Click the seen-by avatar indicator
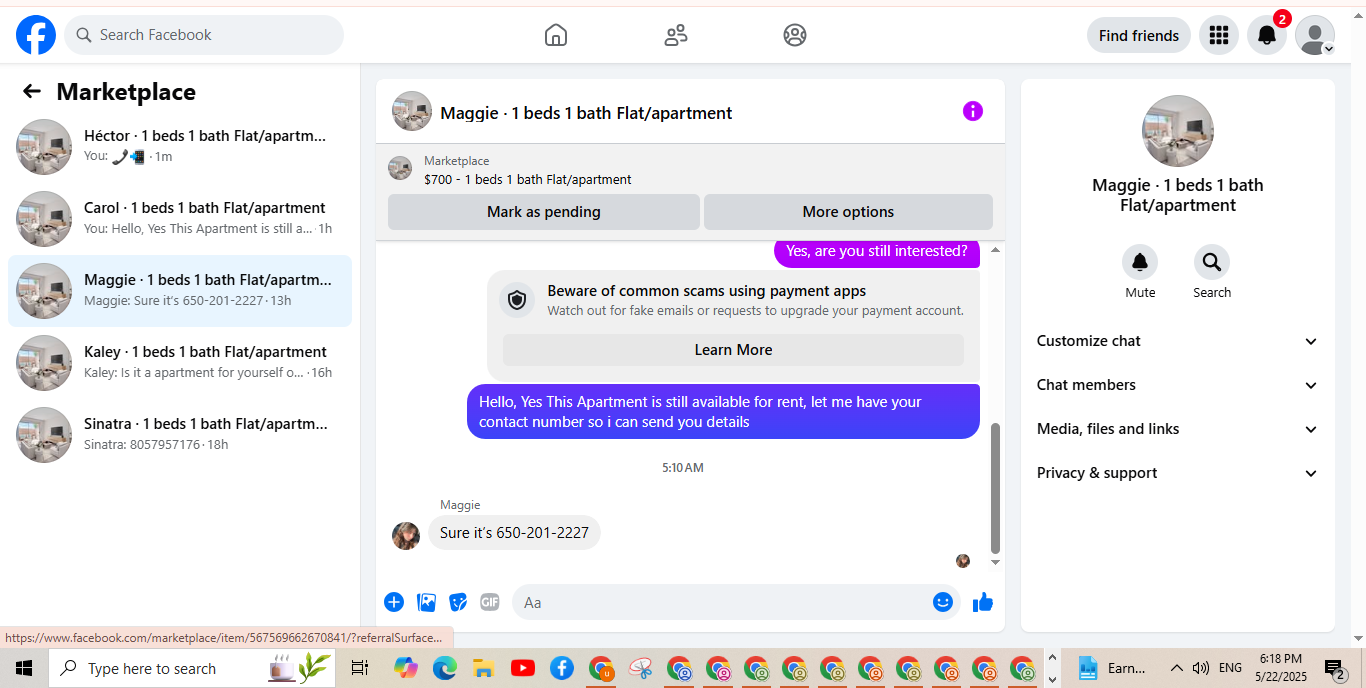Screen dimensions: 1366x688 click(963, 561)
